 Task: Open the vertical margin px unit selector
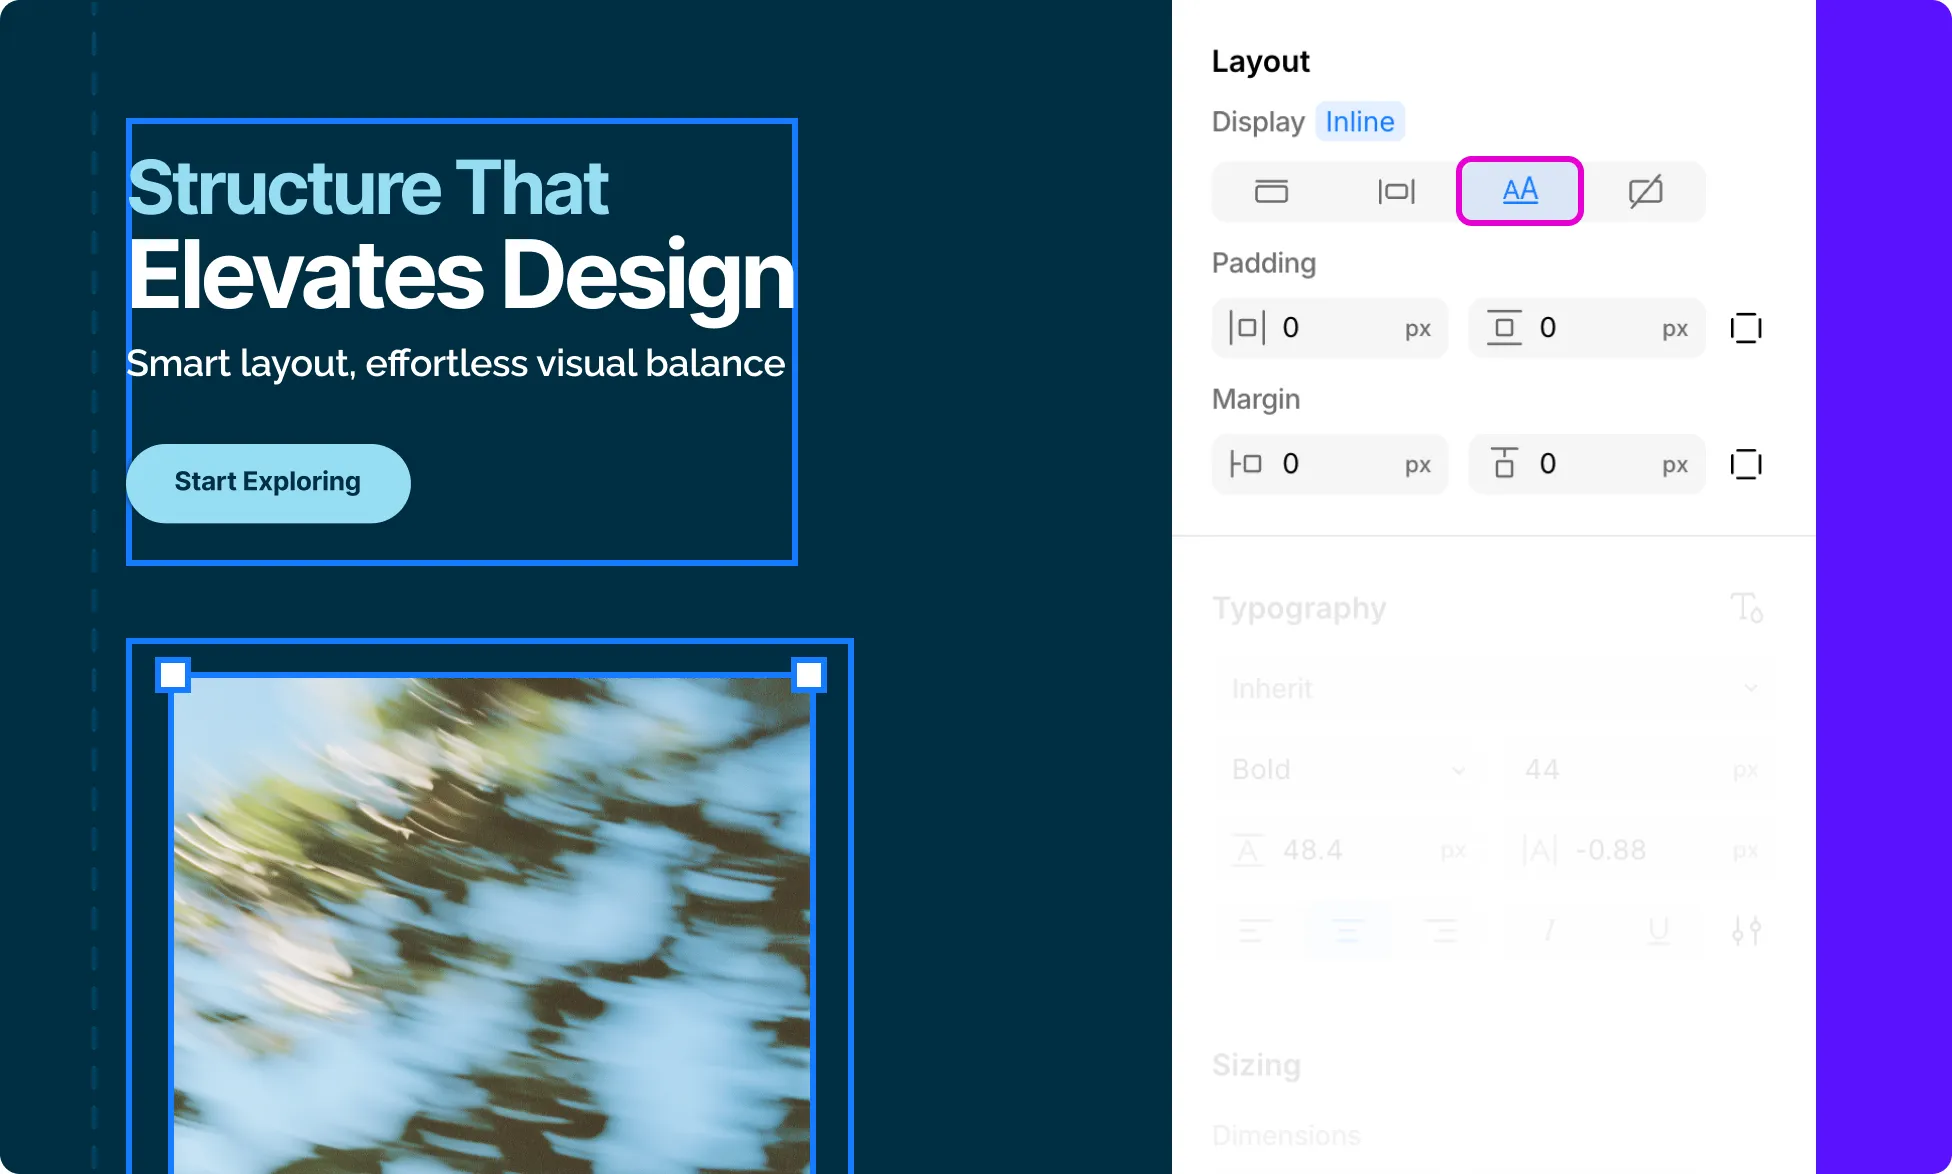point(1675,465)
